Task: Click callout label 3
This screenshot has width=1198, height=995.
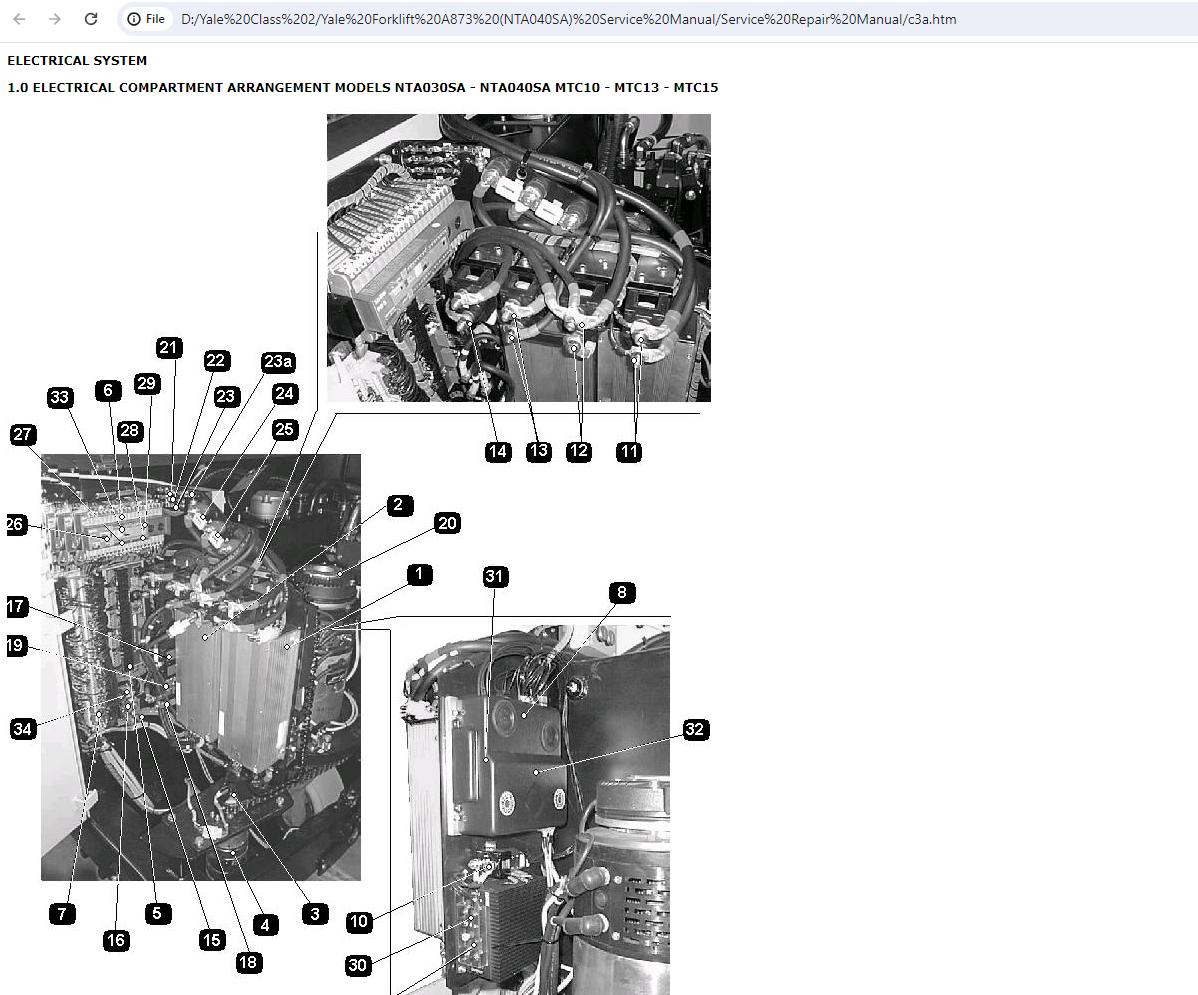Action: [x=315, y=913]
